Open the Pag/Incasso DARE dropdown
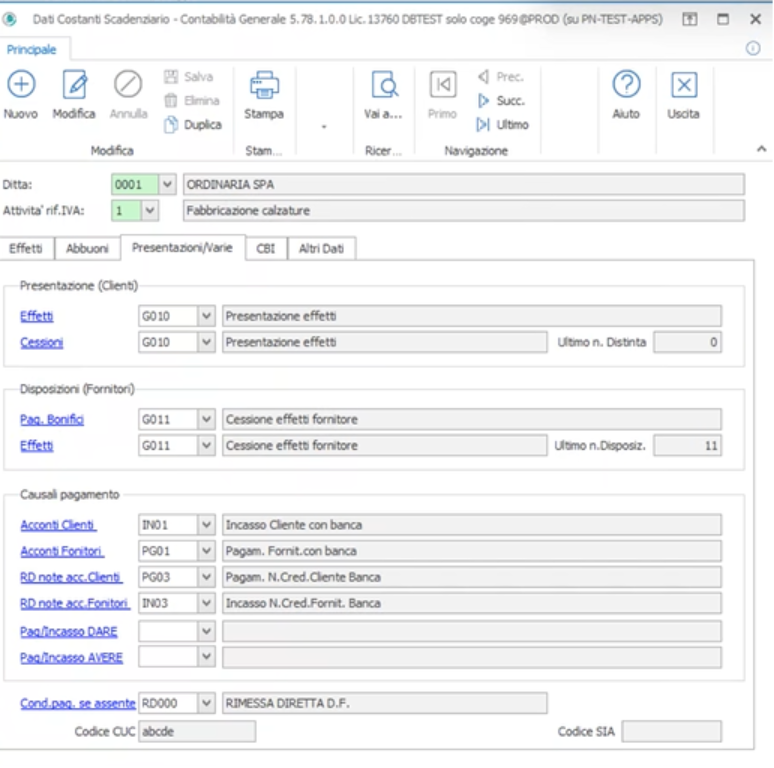774x768 pixels. (x=207, y=631)
